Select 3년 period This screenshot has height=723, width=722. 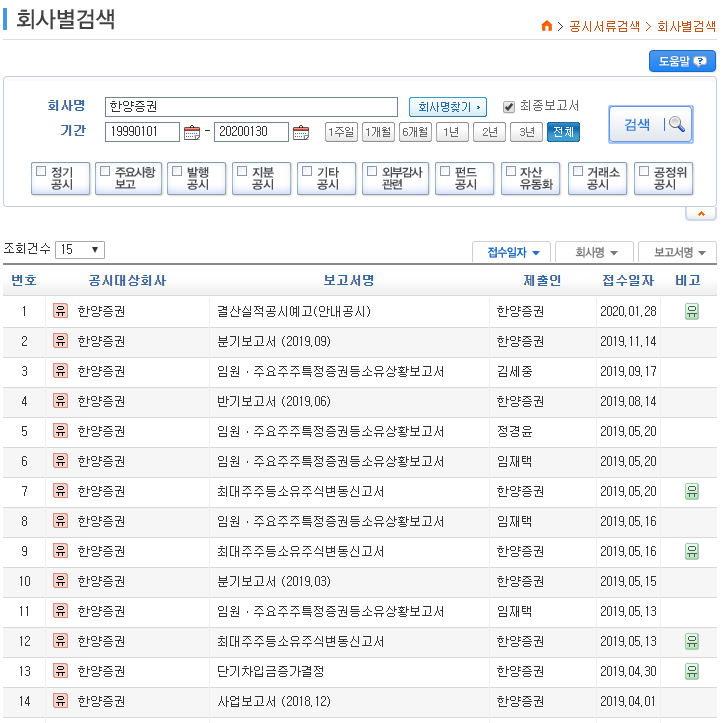(526, 132)
